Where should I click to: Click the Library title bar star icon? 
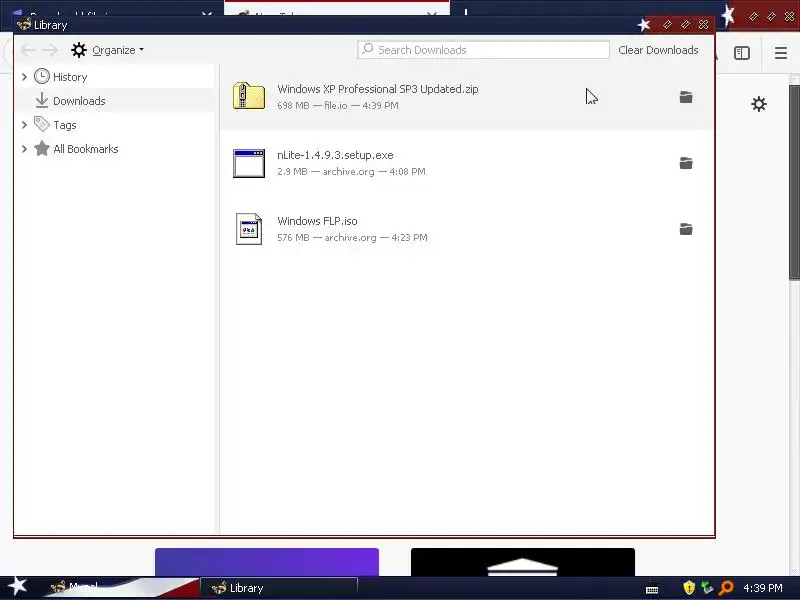point(644,24)
